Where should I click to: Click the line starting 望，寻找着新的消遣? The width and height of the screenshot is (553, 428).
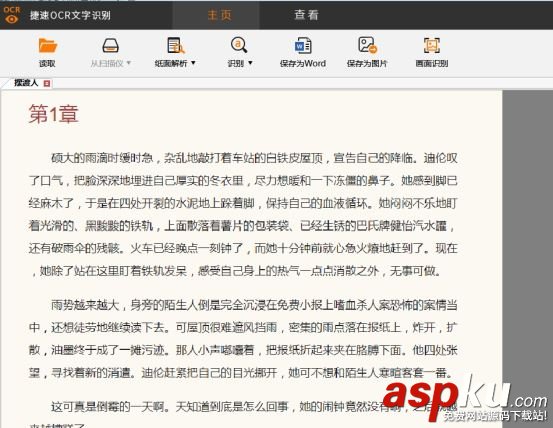pyautogui.click(x=241, y=373)
